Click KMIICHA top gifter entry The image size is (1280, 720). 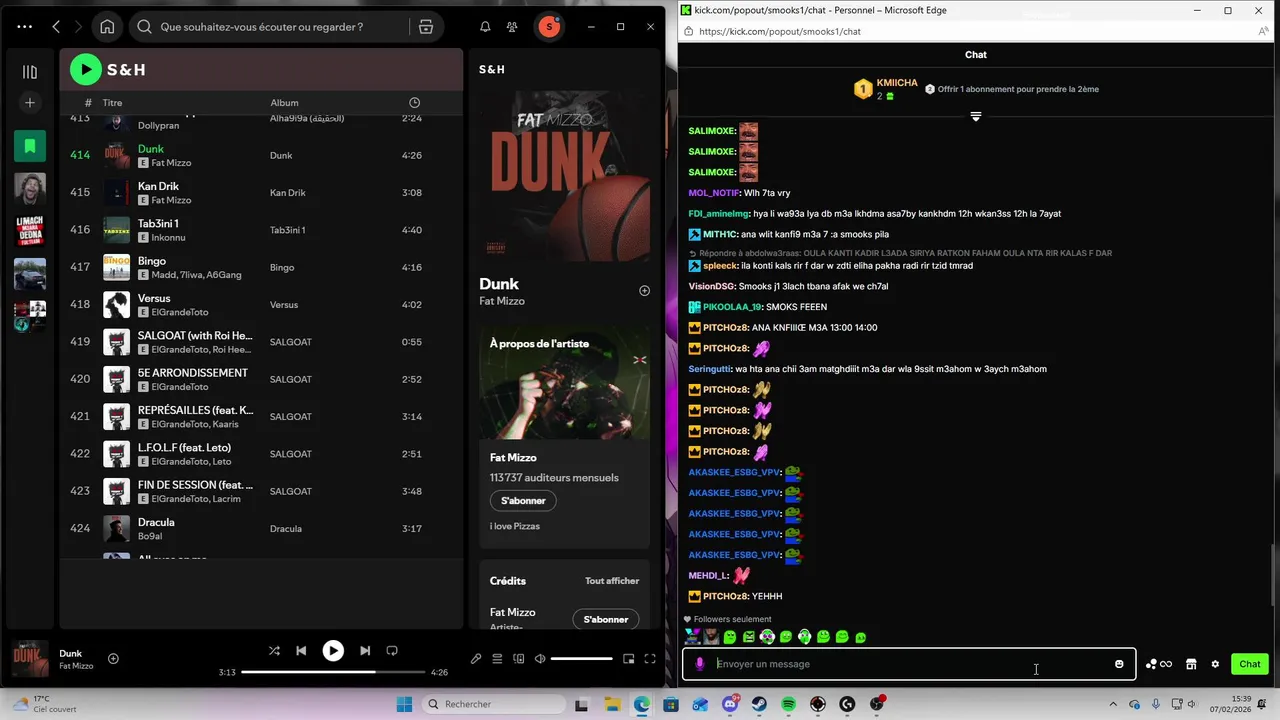pos(886,89)
